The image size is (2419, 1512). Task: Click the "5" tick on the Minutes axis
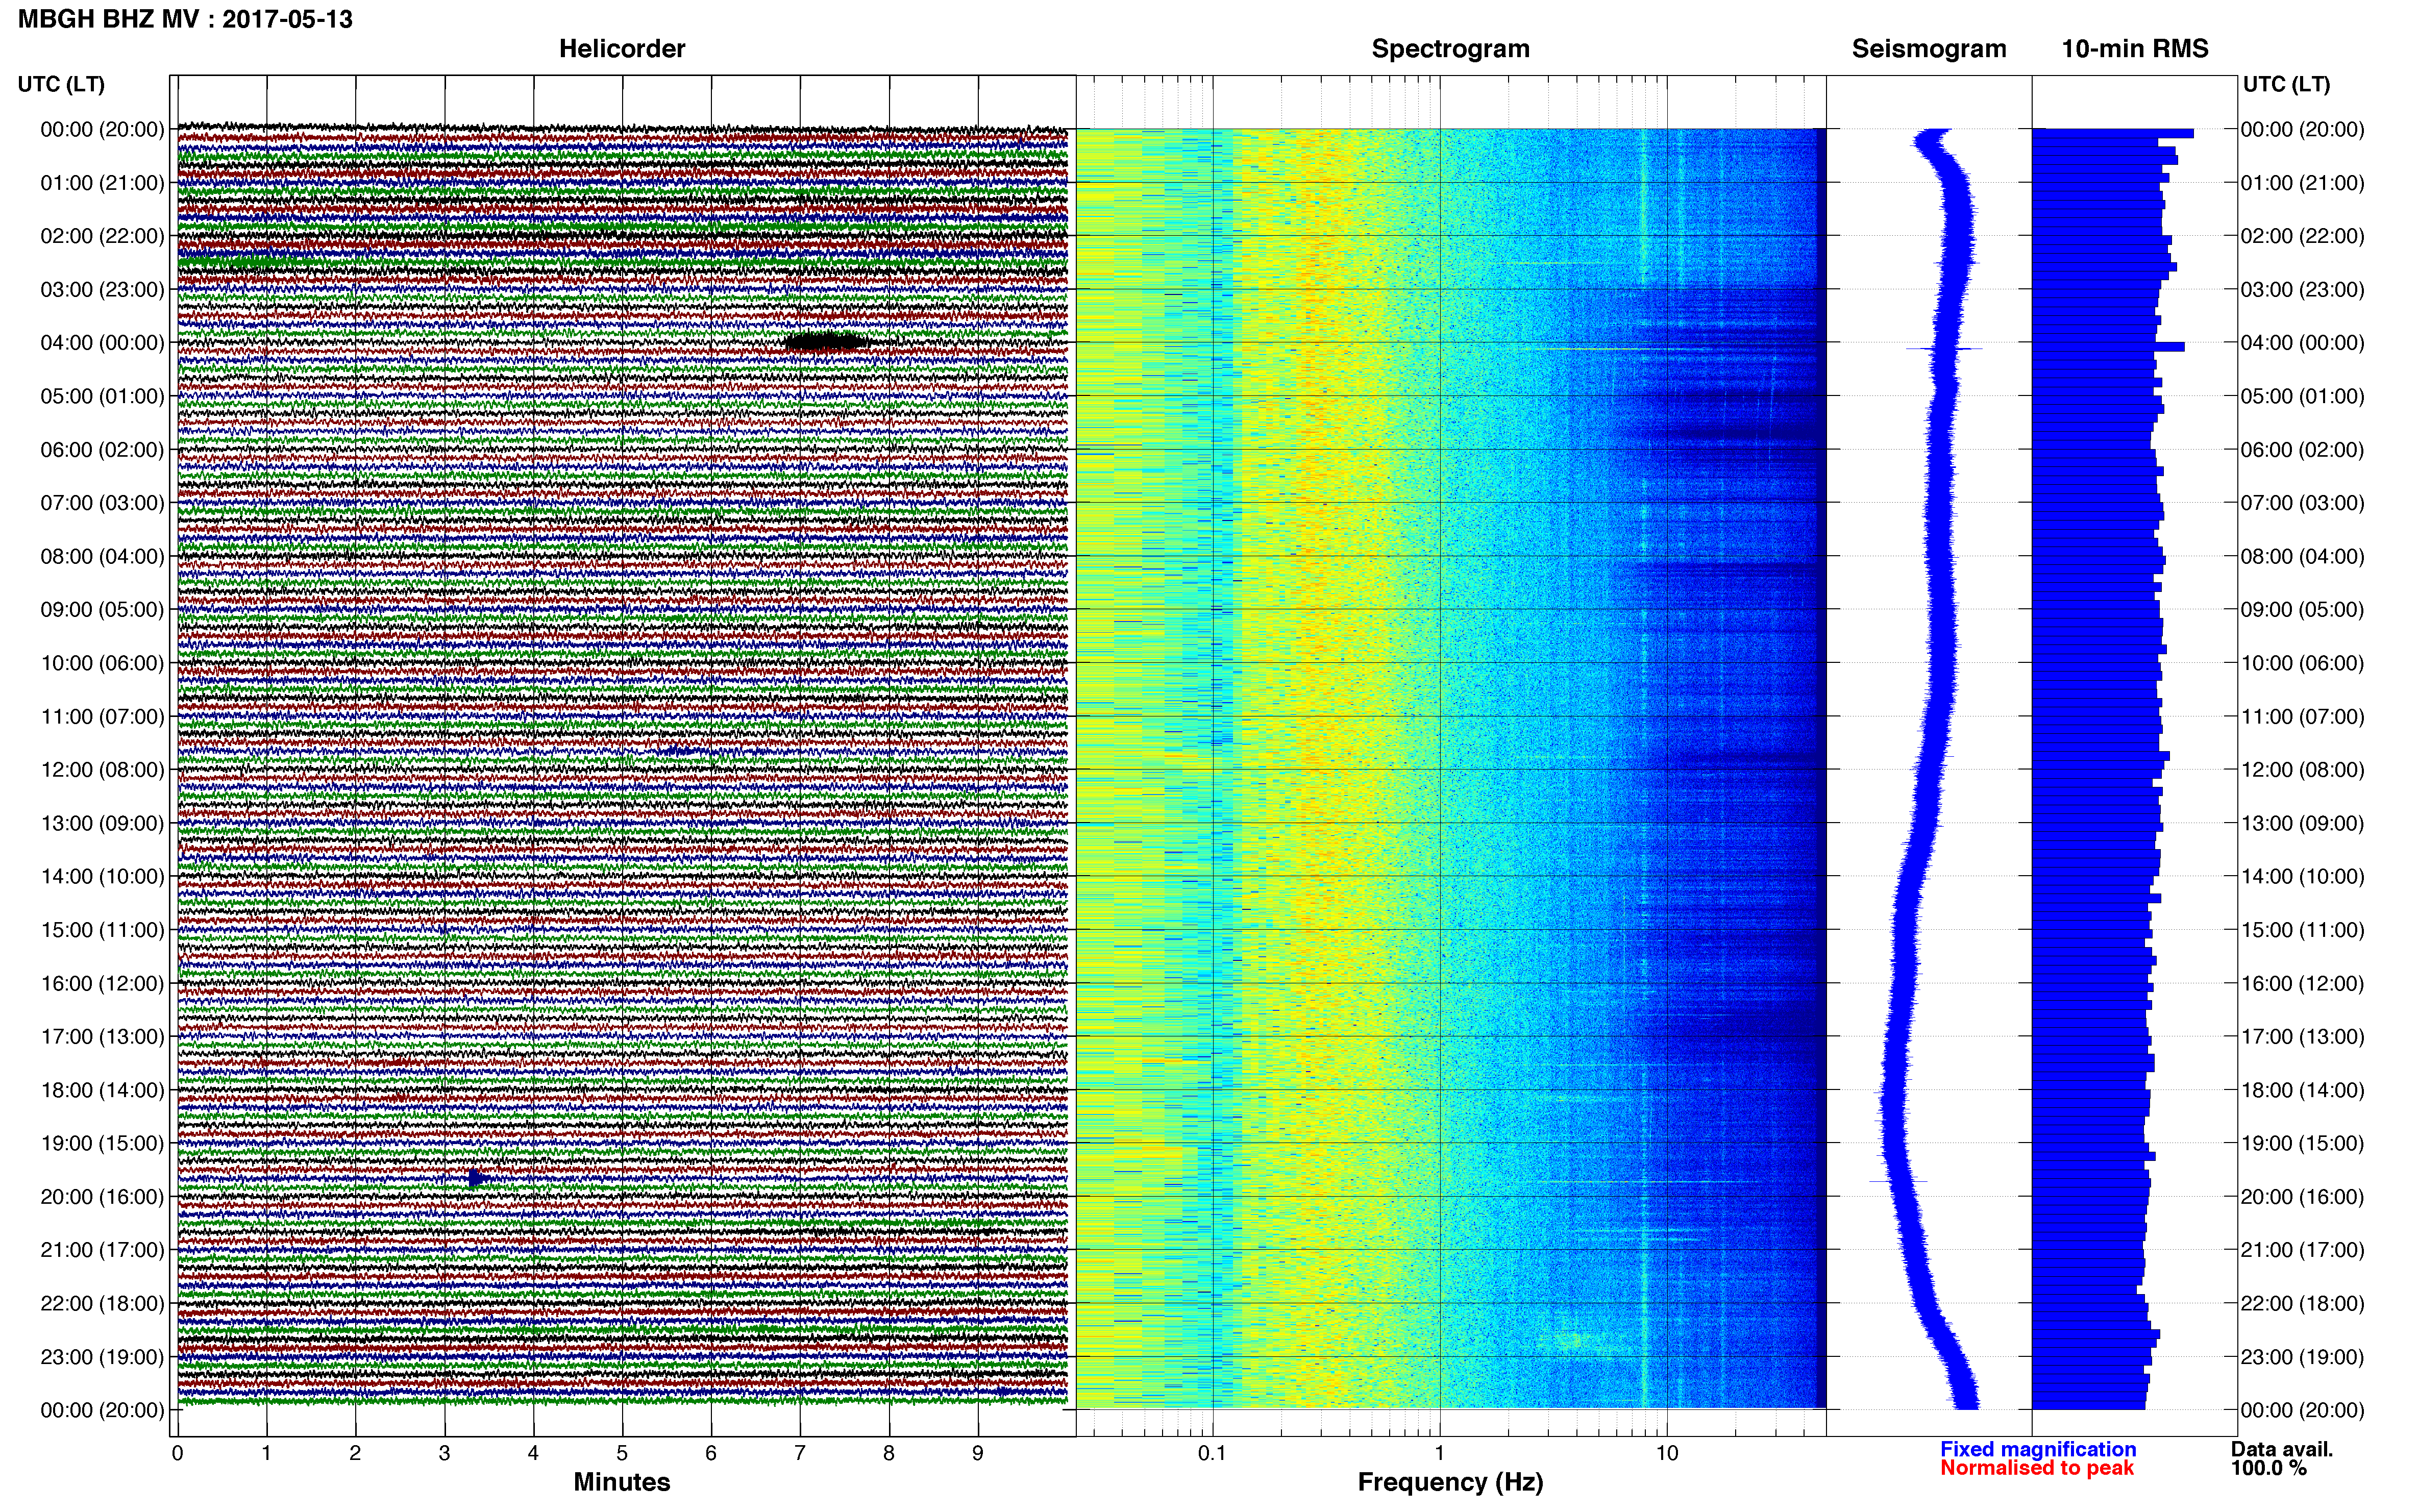pos(622,1453)
